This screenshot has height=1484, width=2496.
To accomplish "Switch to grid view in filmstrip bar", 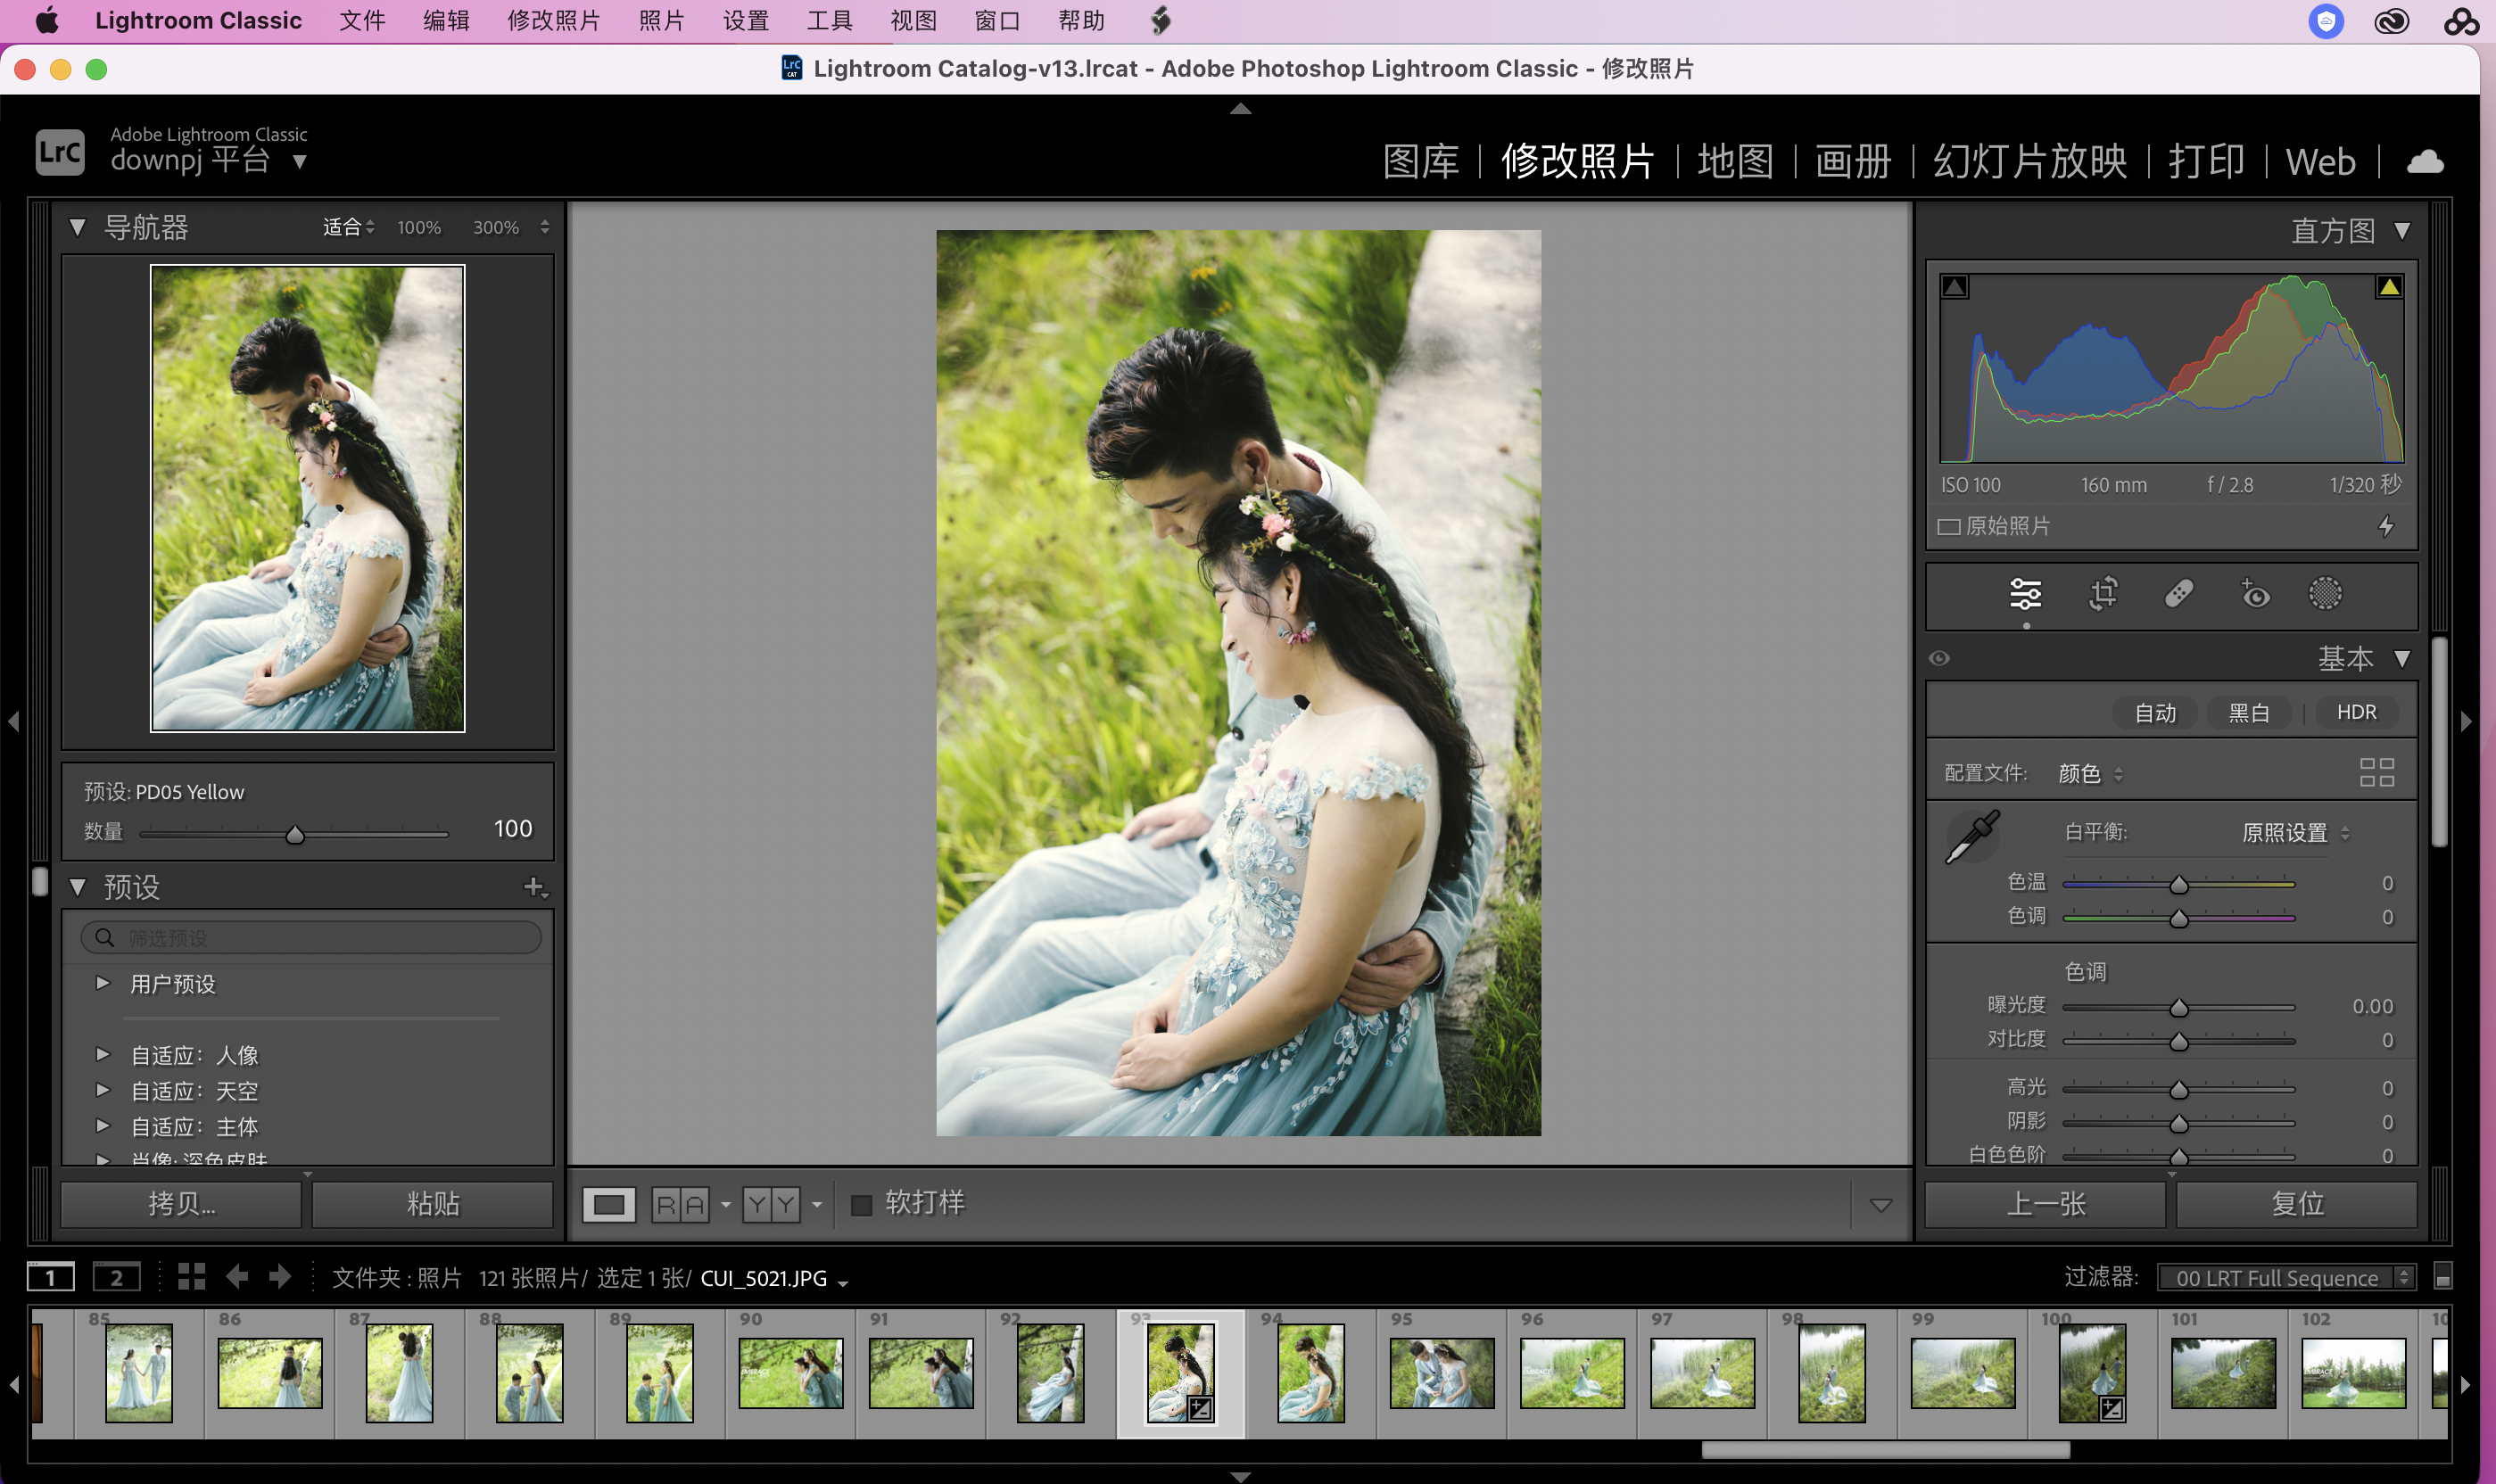I will pos(191,1277).
